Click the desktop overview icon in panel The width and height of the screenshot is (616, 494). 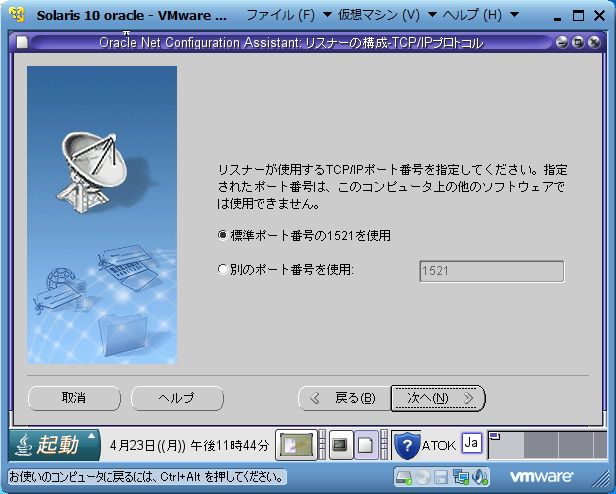click(296, 445)
